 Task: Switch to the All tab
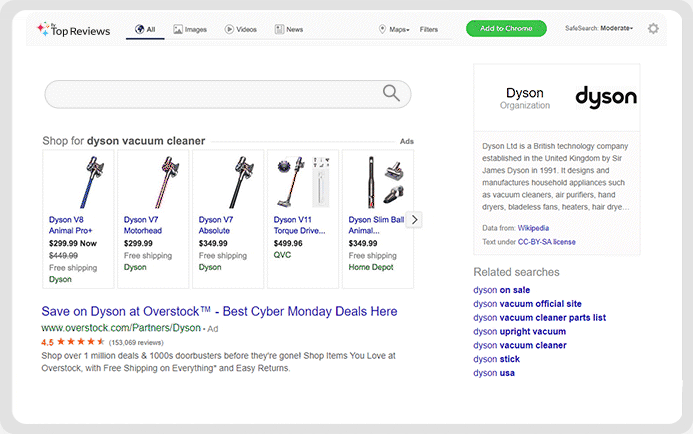coord(145,30)
